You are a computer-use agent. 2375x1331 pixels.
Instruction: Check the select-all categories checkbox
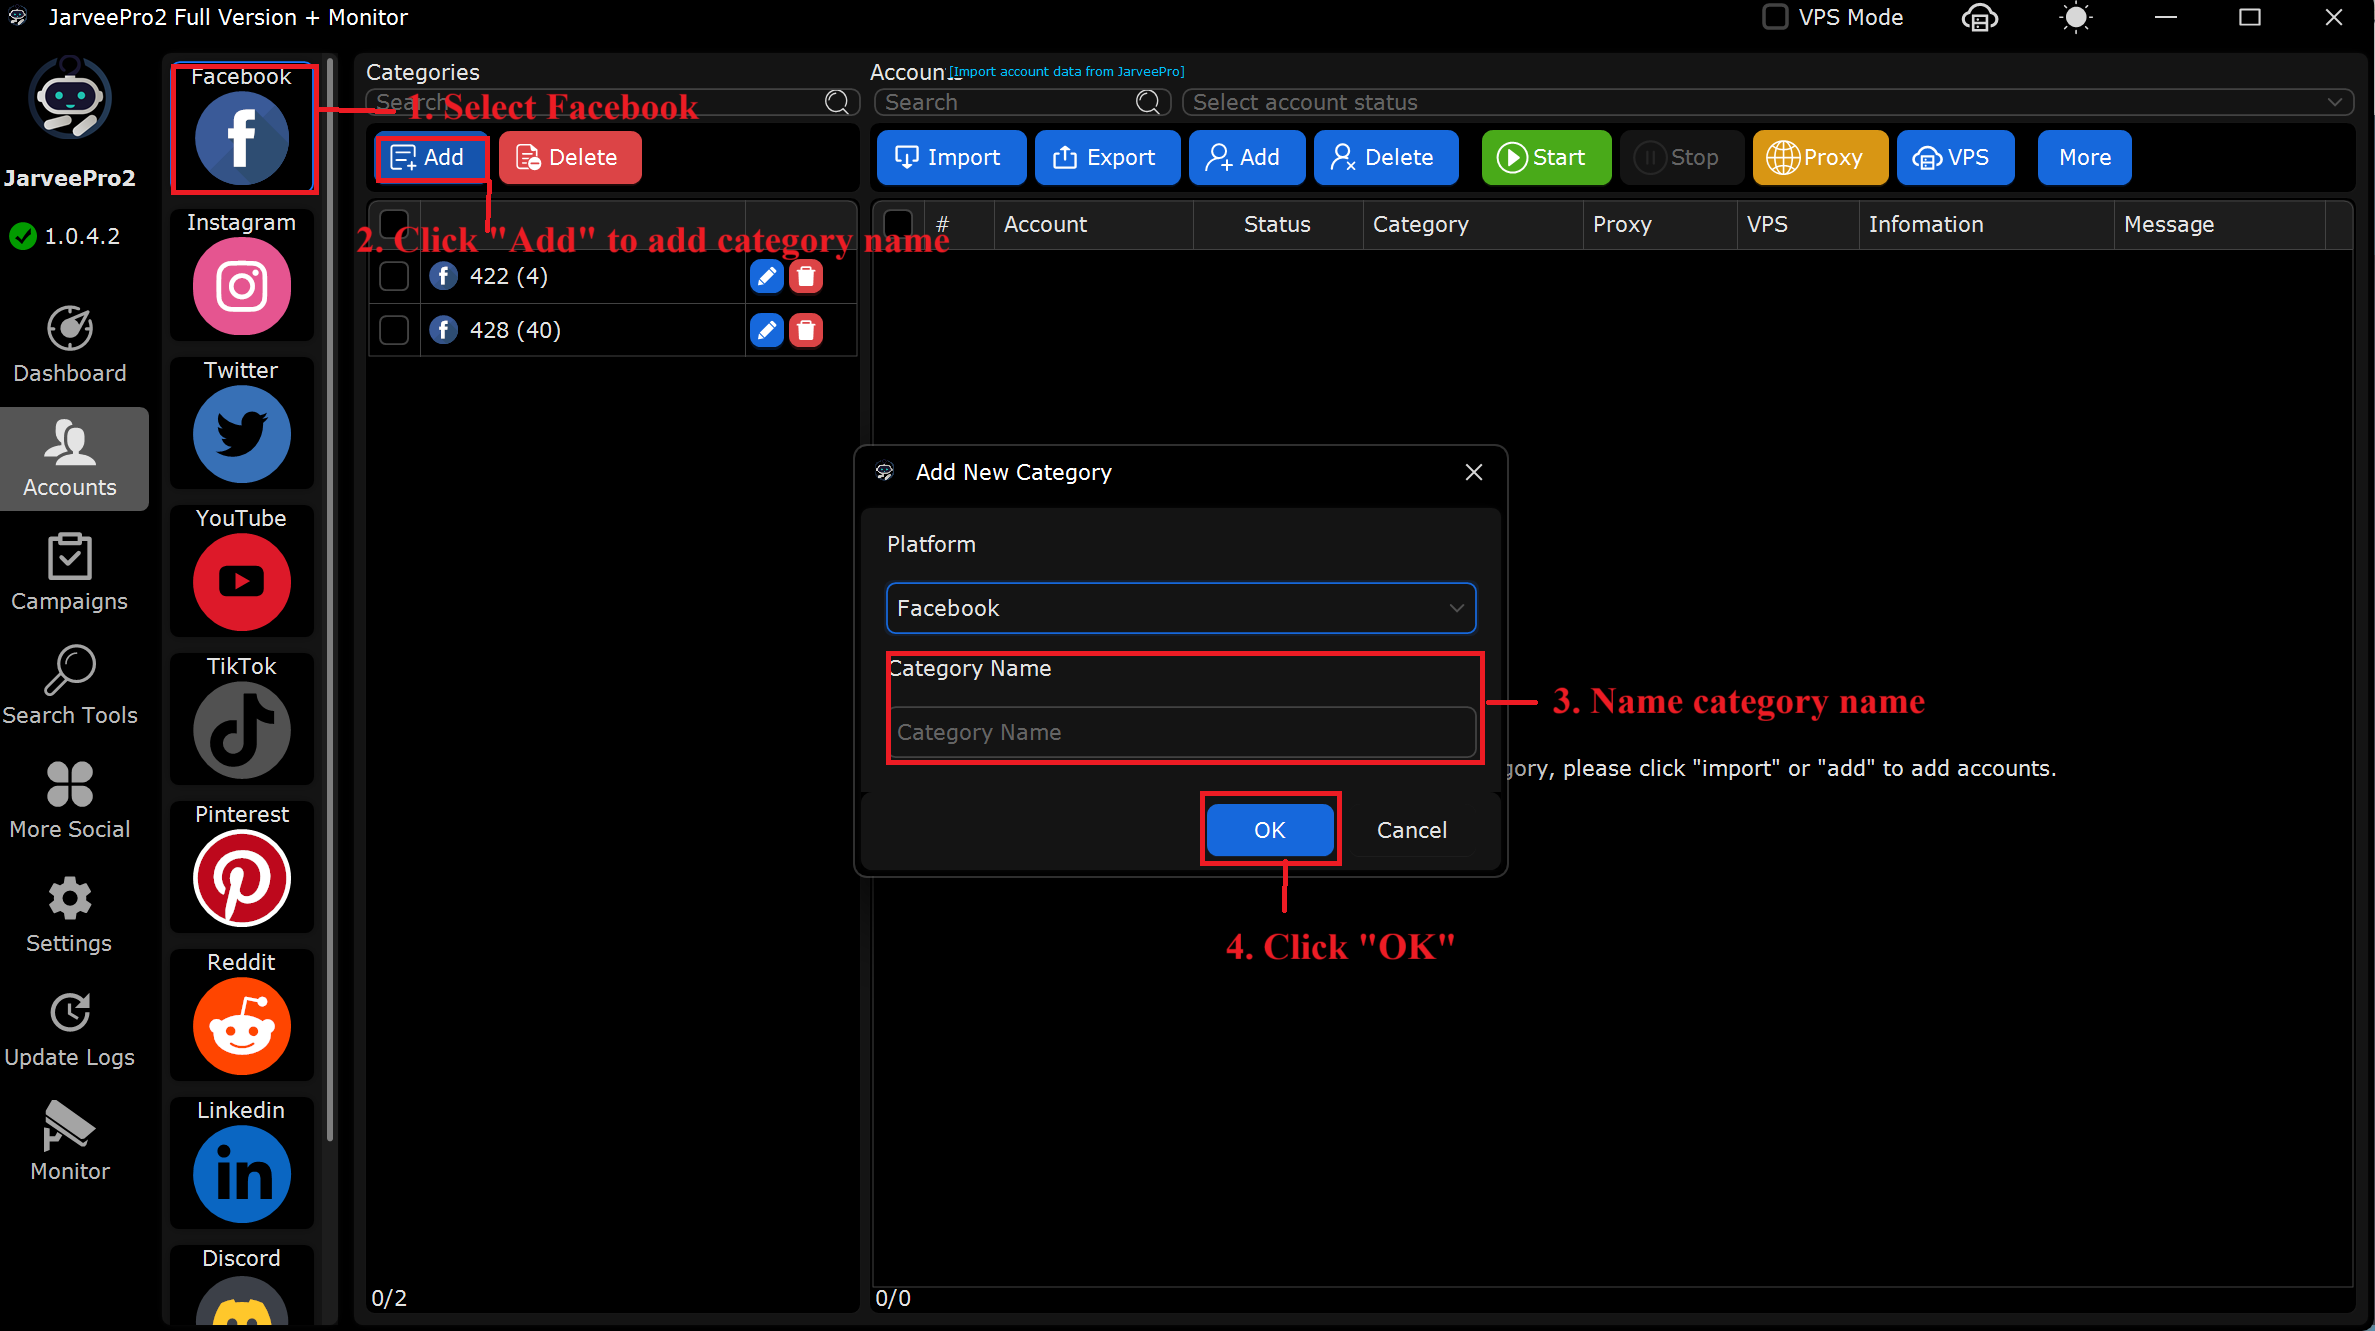pos(394,223)
